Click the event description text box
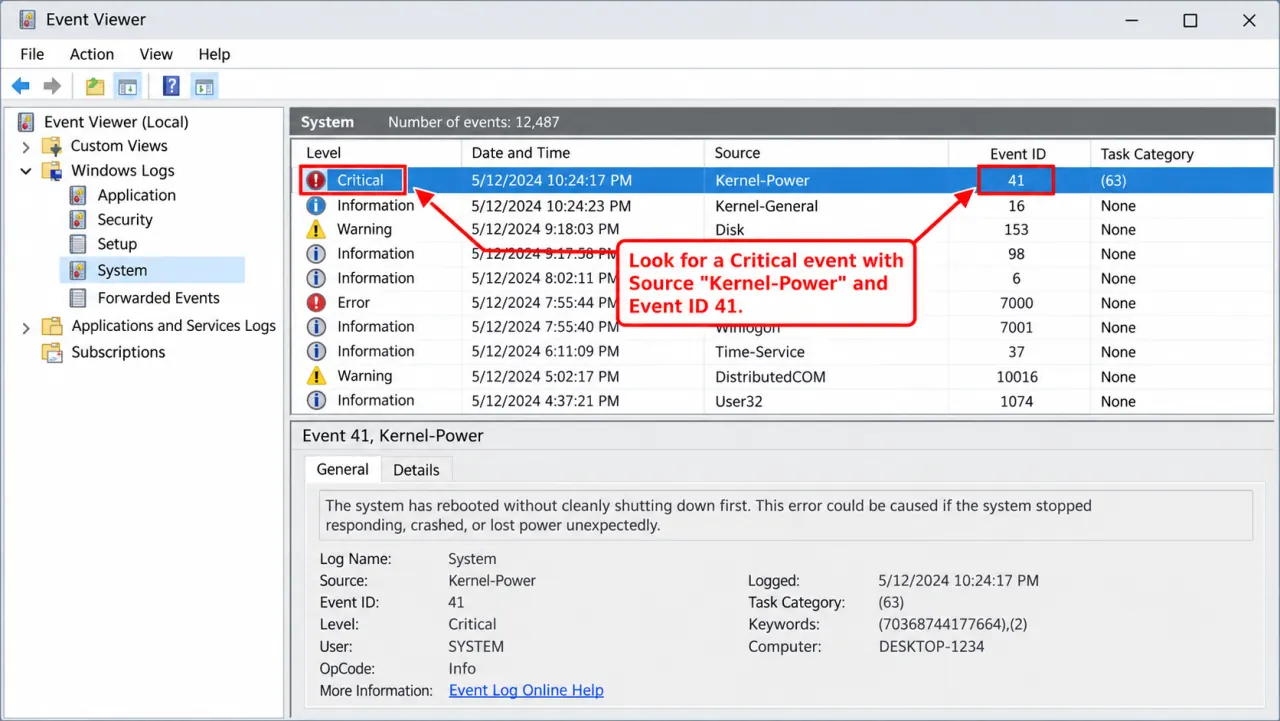Viewport: 1280px width, 721px height. pyautogui.click(x=785, y=515)
